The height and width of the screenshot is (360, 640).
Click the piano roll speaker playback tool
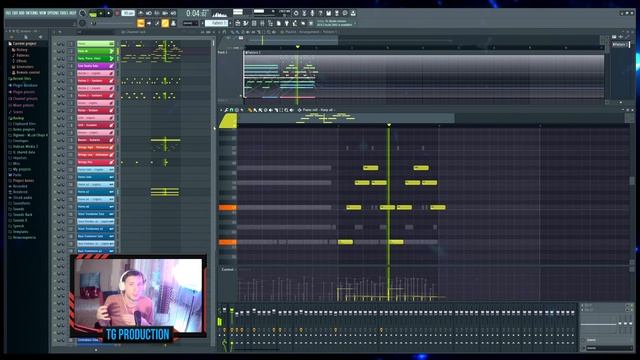tap(291, 110)
